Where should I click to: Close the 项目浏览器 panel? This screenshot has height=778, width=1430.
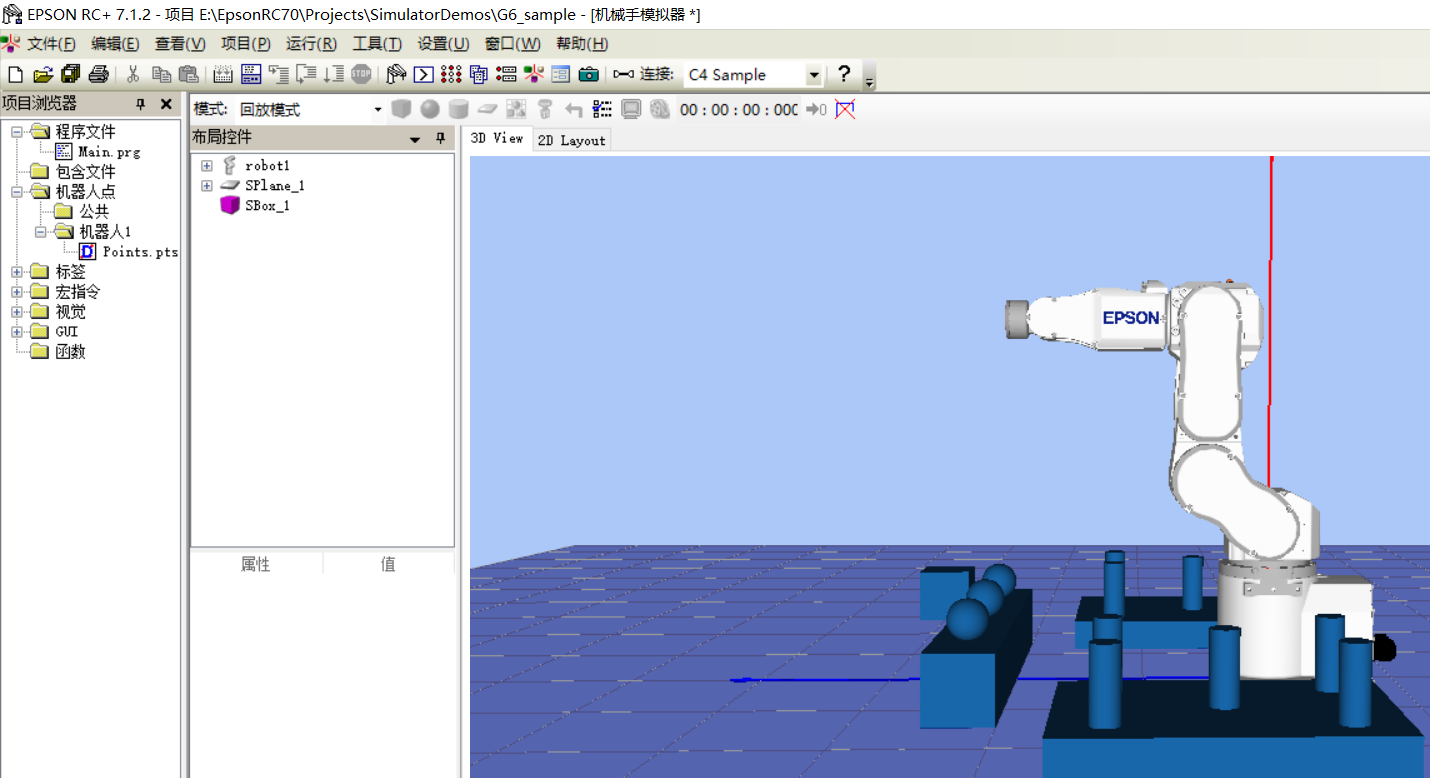click(x=166, y=104)
